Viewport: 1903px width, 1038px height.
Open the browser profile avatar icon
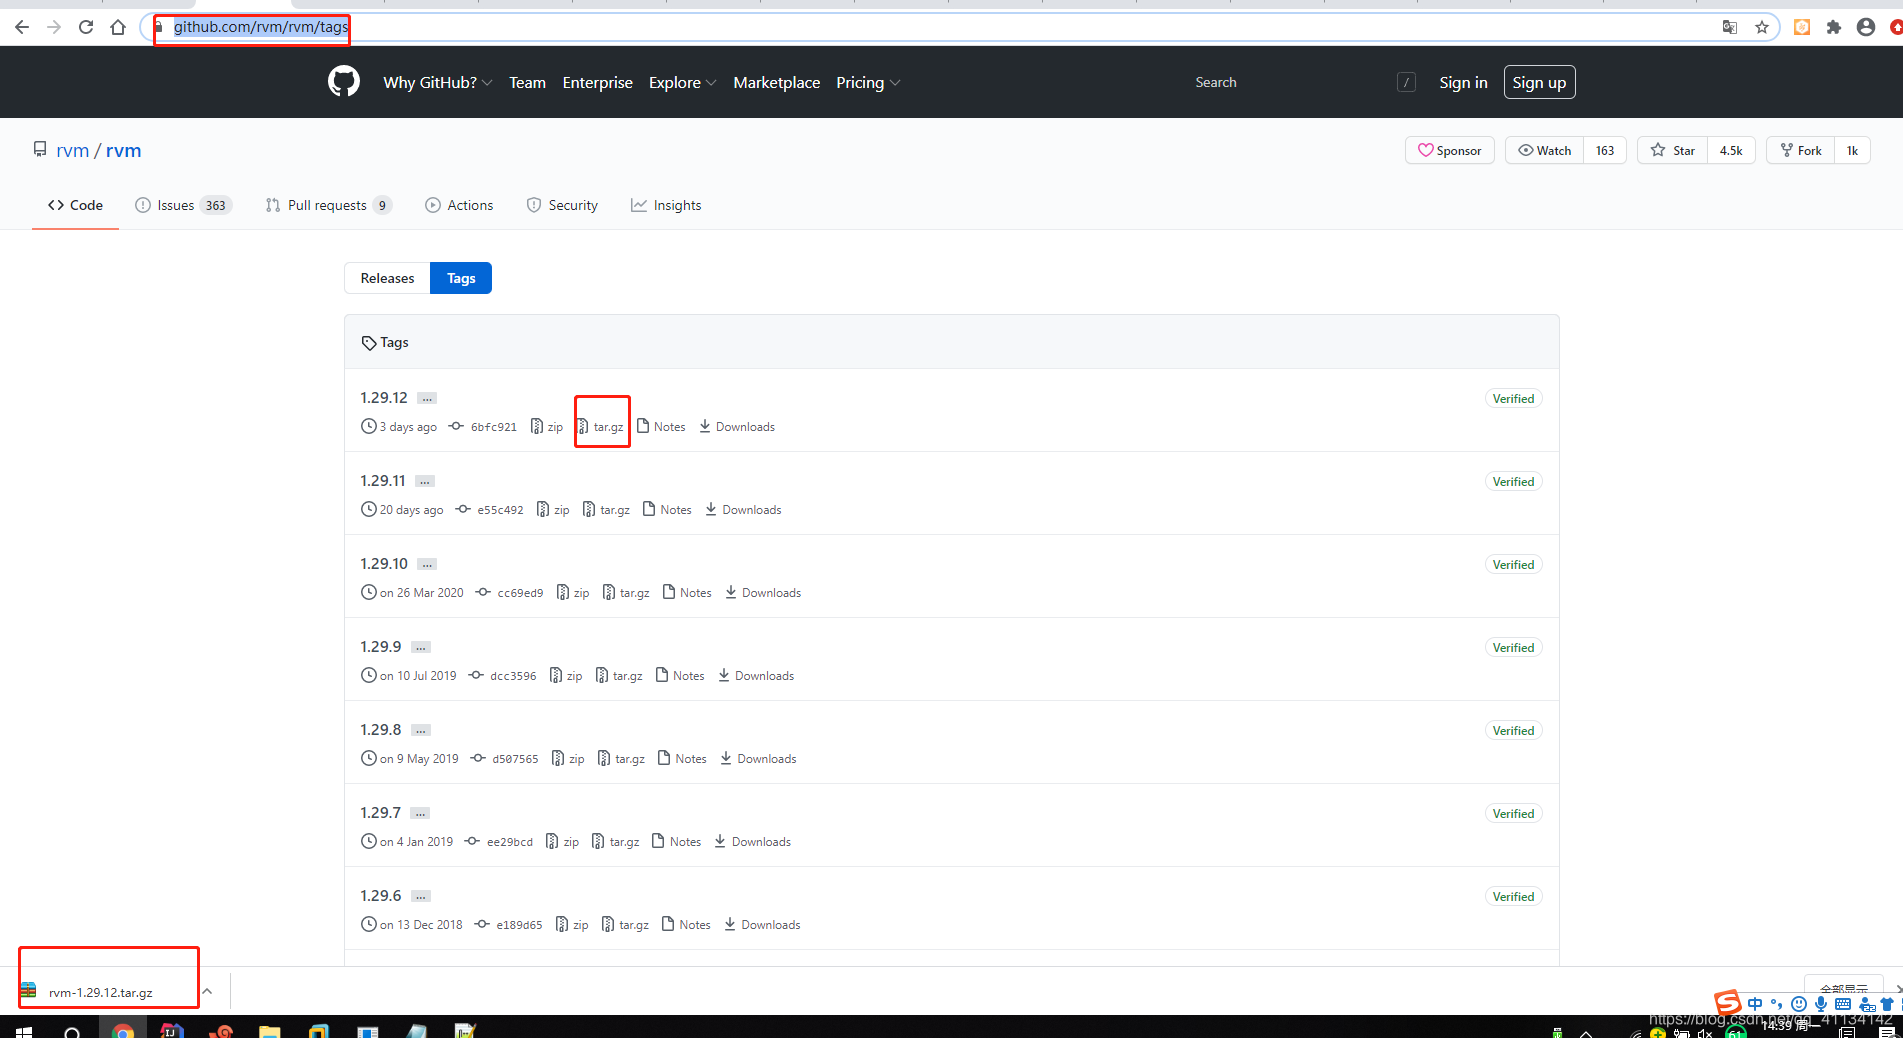1866,27
